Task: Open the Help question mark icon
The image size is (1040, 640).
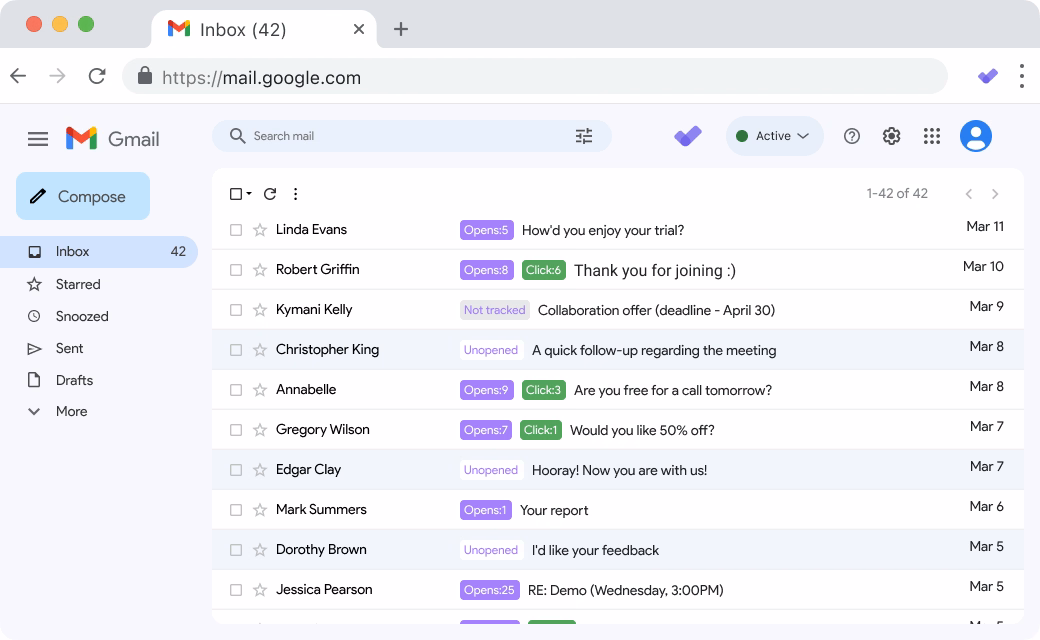Action: tap(852, 136)
